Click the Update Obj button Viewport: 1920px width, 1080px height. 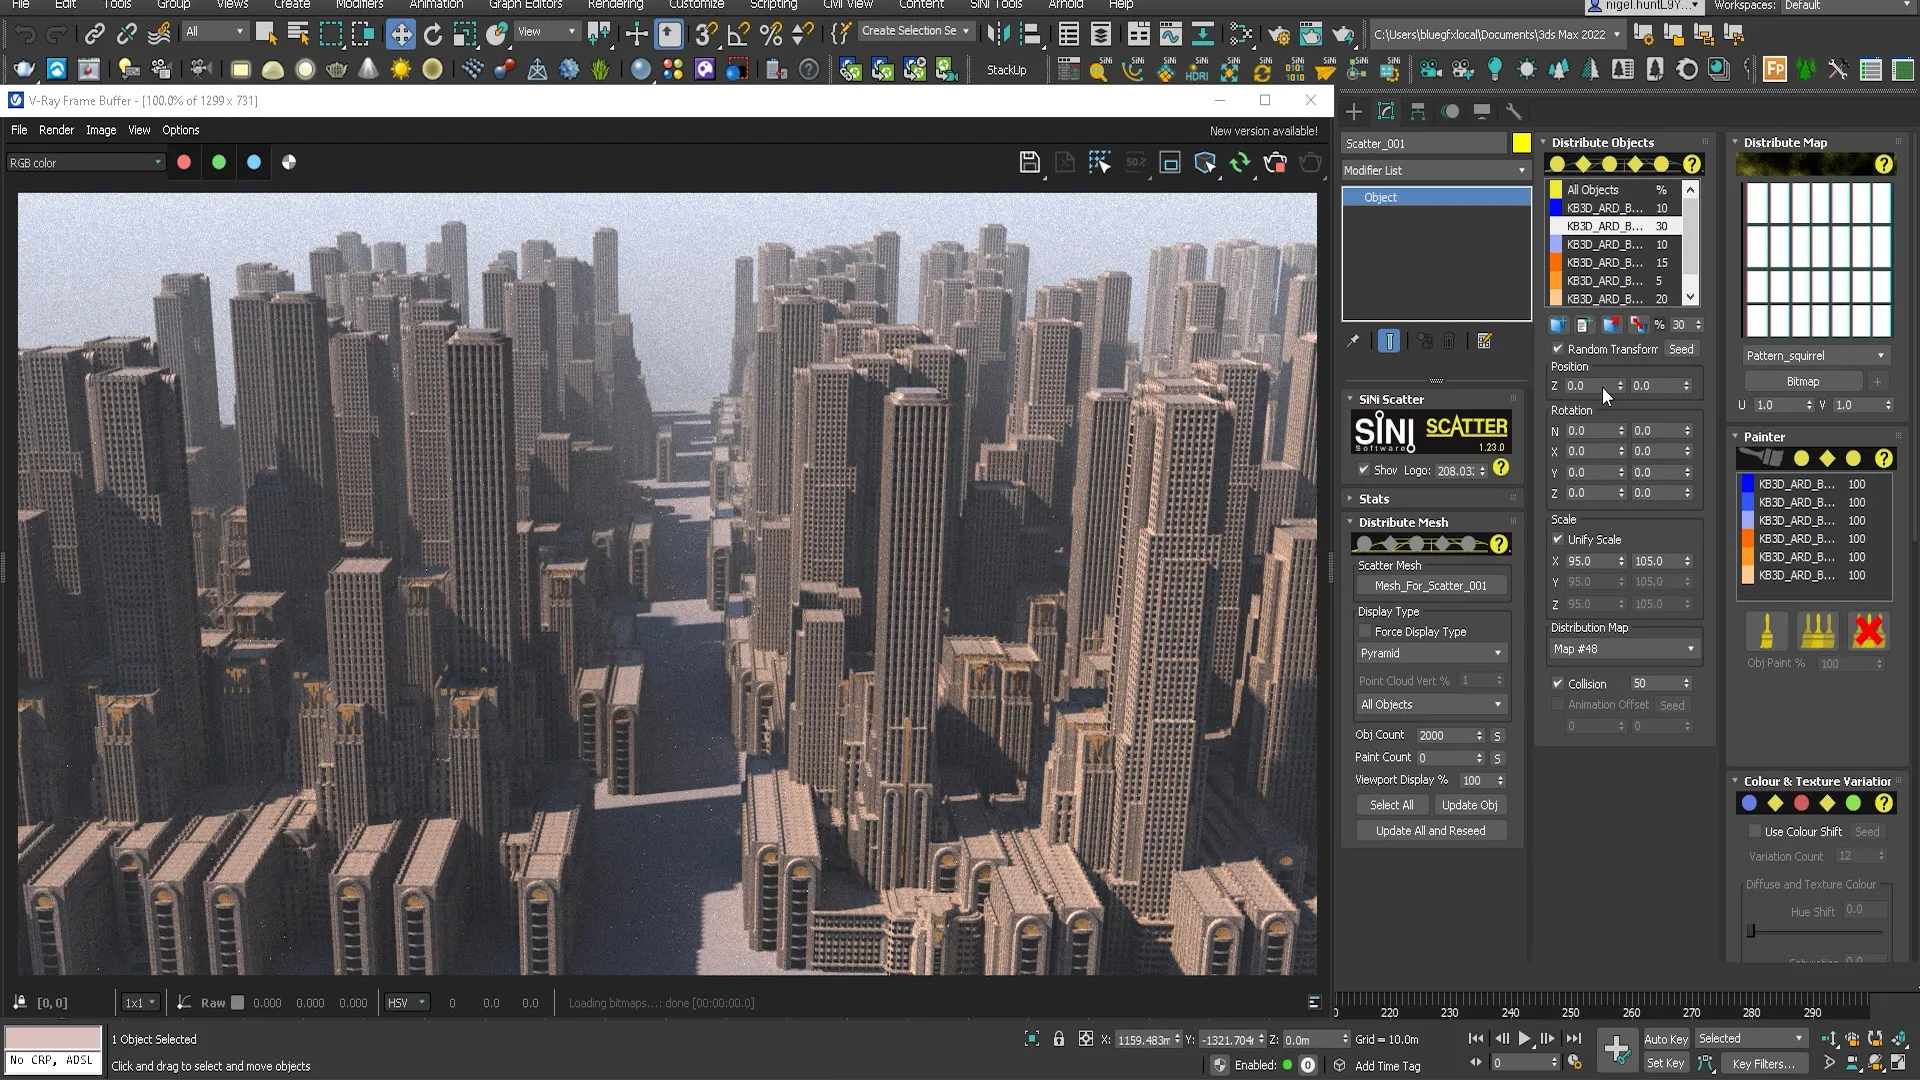point(1470,805)
